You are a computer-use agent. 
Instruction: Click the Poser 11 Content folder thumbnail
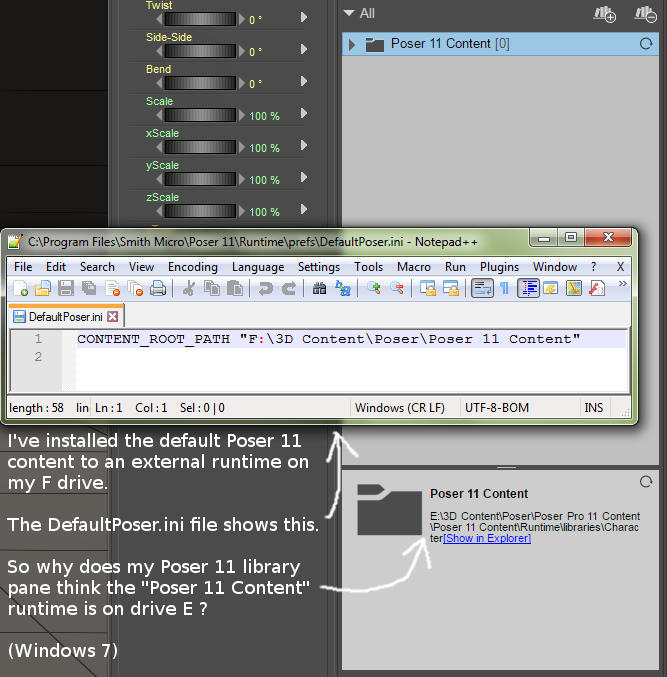[x=389, y=509]
